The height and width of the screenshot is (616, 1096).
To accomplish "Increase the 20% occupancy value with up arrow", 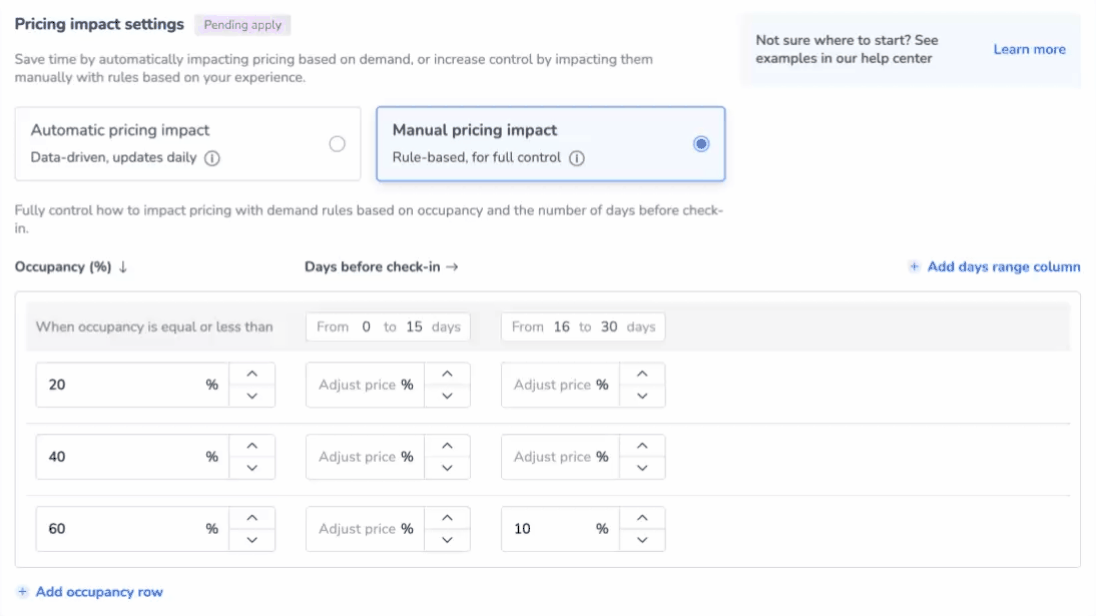I will tap(252, 374).
